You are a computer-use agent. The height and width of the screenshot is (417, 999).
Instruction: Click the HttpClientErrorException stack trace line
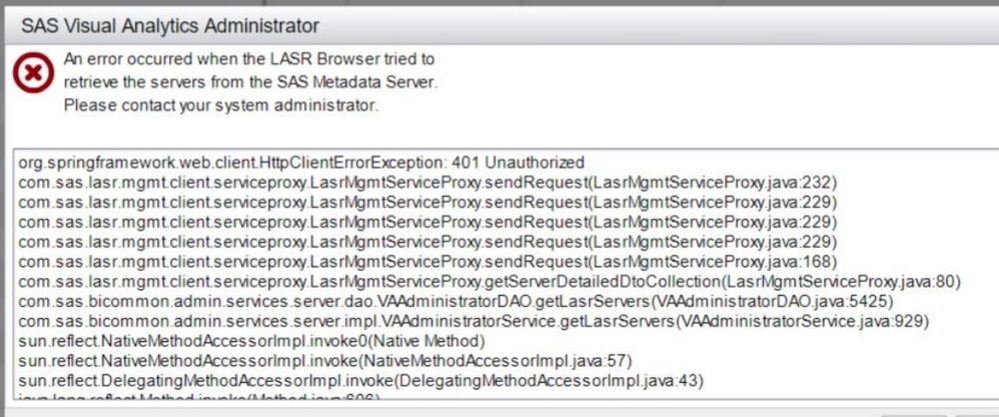300,162
